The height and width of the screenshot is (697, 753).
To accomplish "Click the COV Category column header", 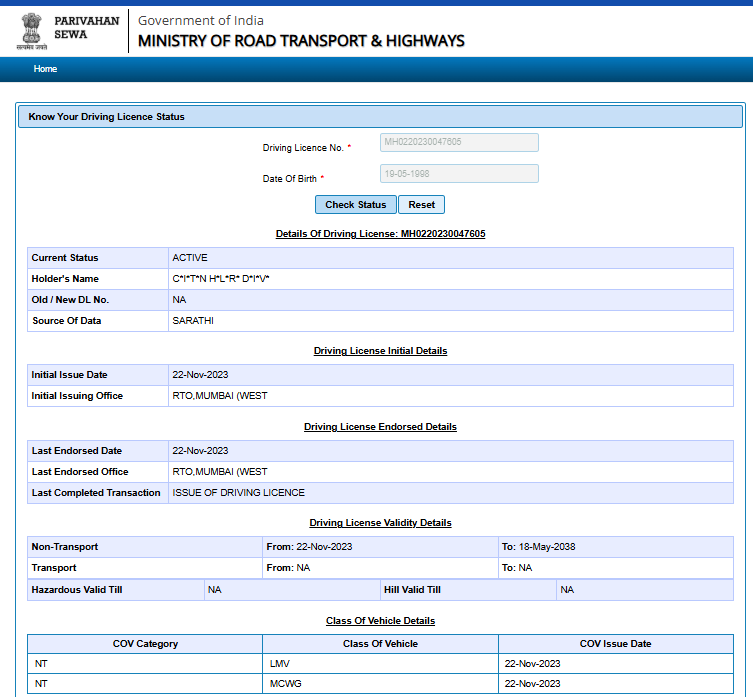I will pyautogui.click(x=145, y=644).
